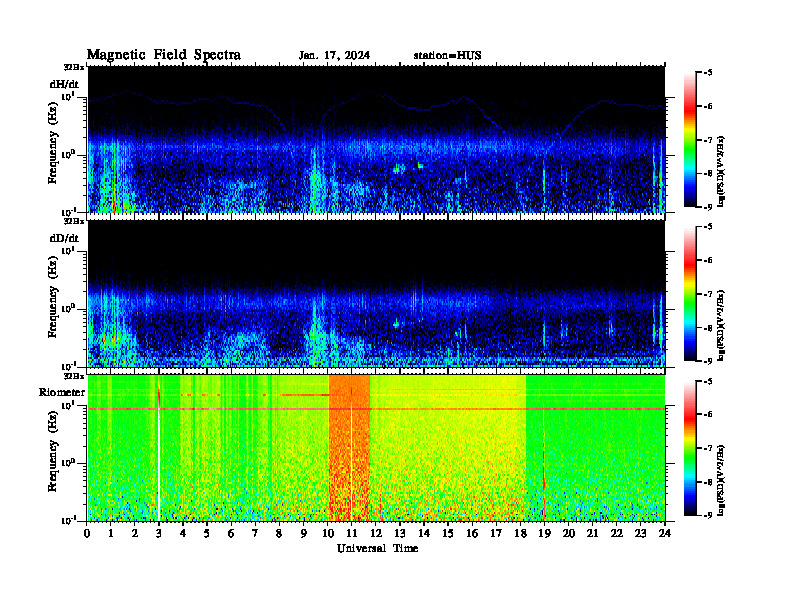Click the '-6' tick of dD/dt color bar
This screenshot has height=612, width=792.
(x=708, y=261)
